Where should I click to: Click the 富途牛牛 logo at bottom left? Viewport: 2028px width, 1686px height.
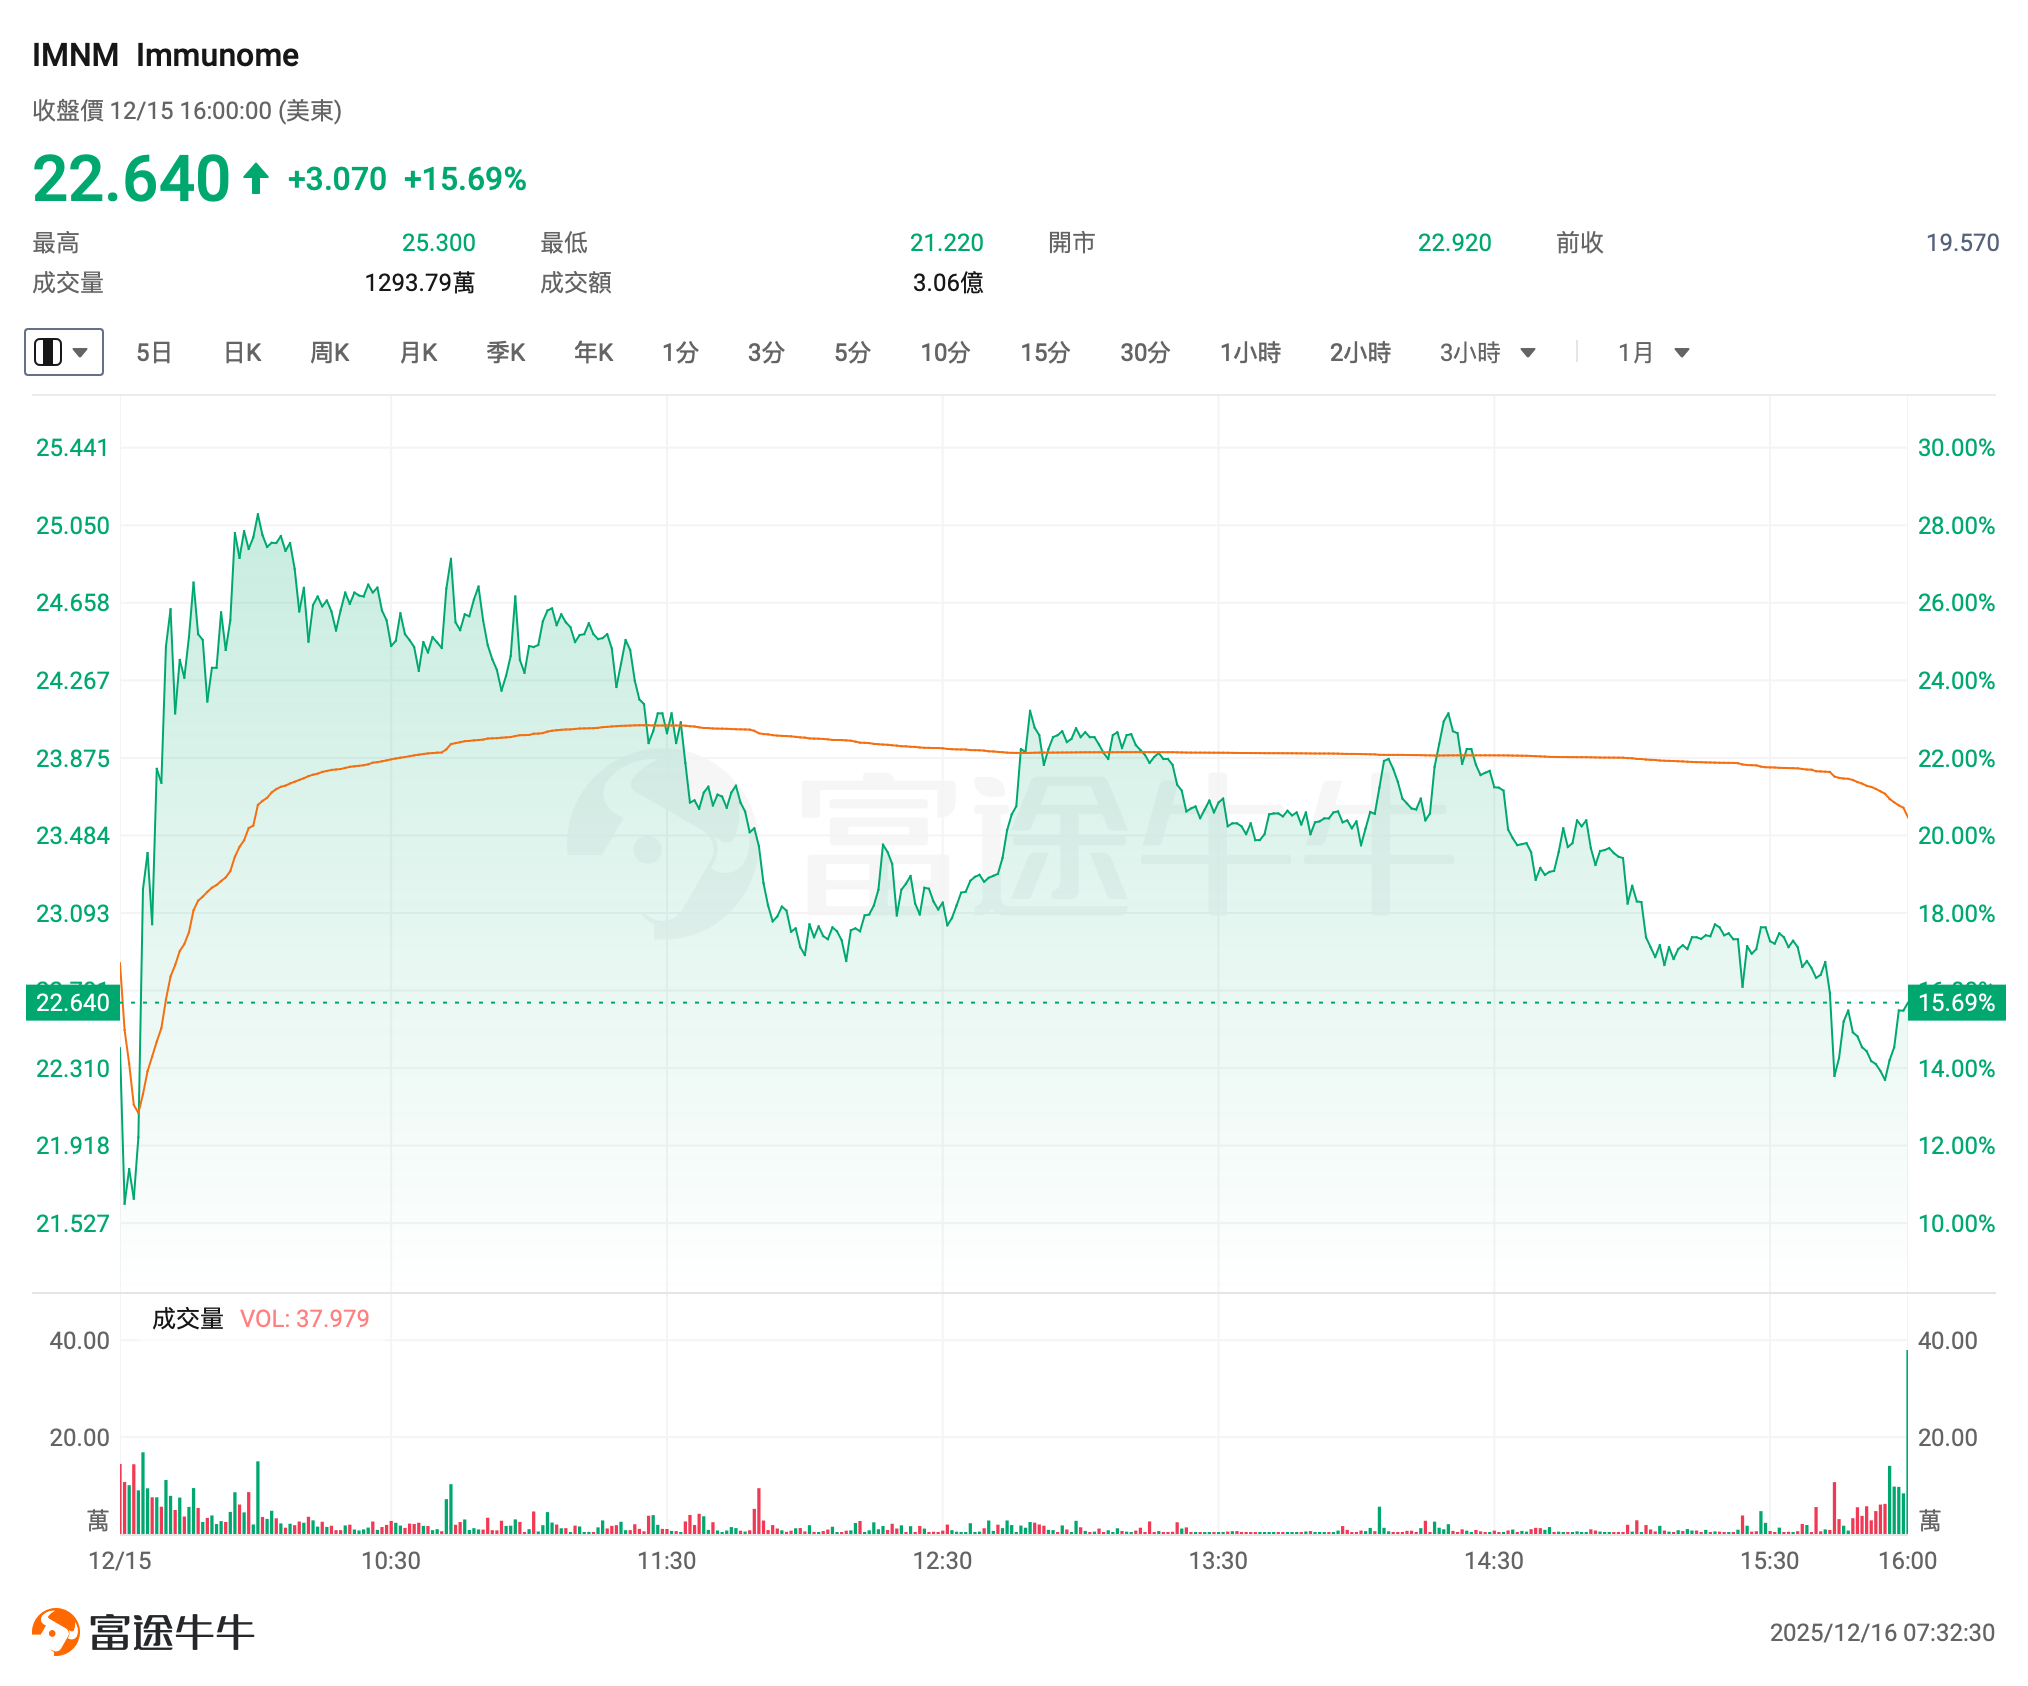click(143, 1632)
